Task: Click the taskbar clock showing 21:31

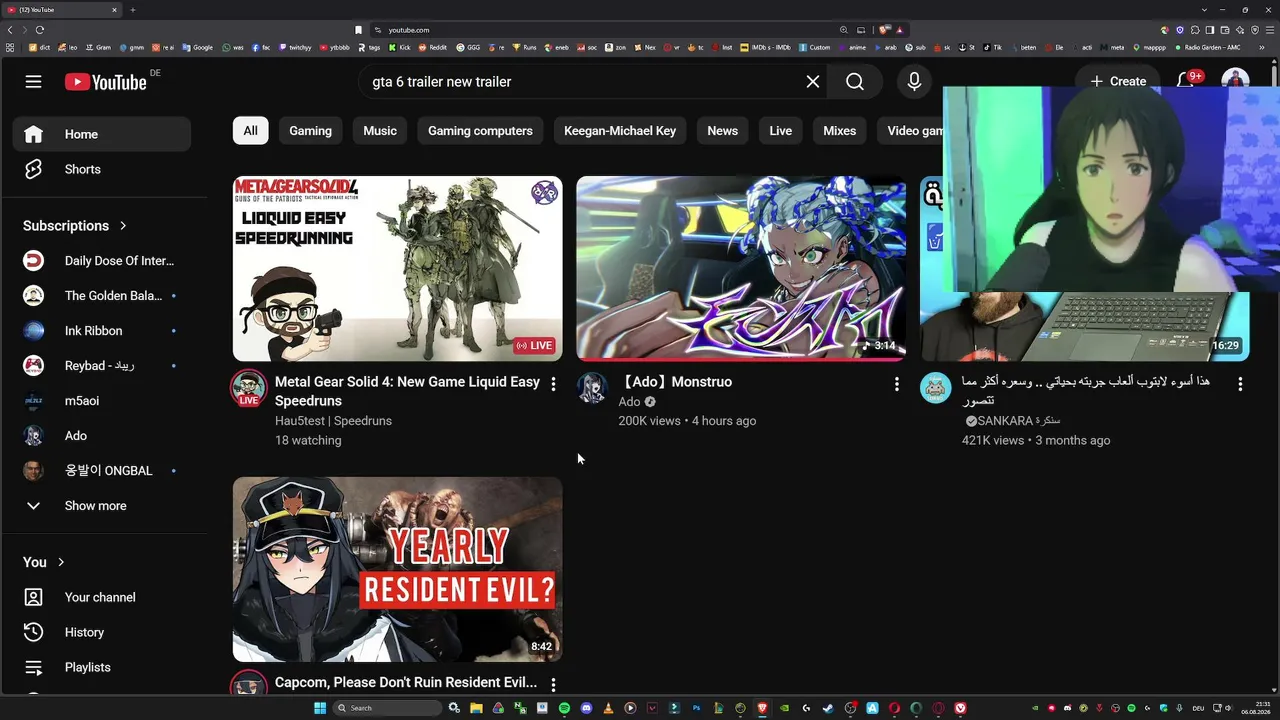Action: [1255, 708]
